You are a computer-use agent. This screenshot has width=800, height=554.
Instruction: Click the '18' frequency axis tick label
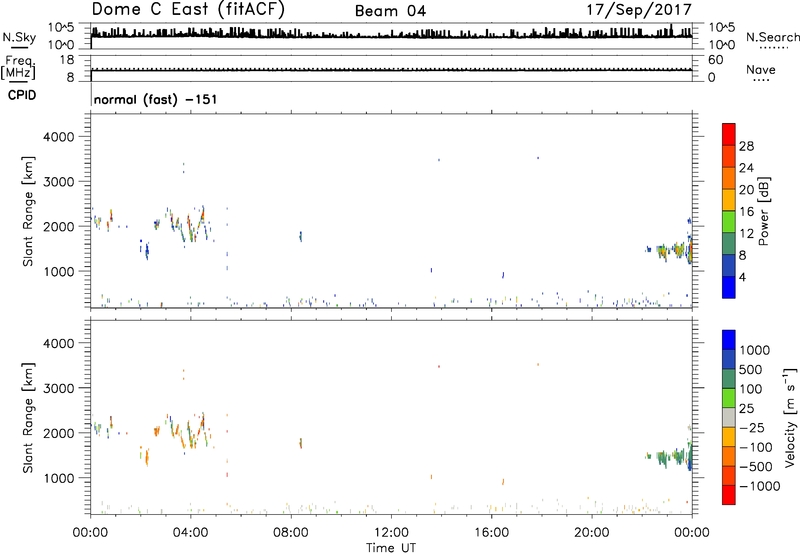tap(67, 60)
